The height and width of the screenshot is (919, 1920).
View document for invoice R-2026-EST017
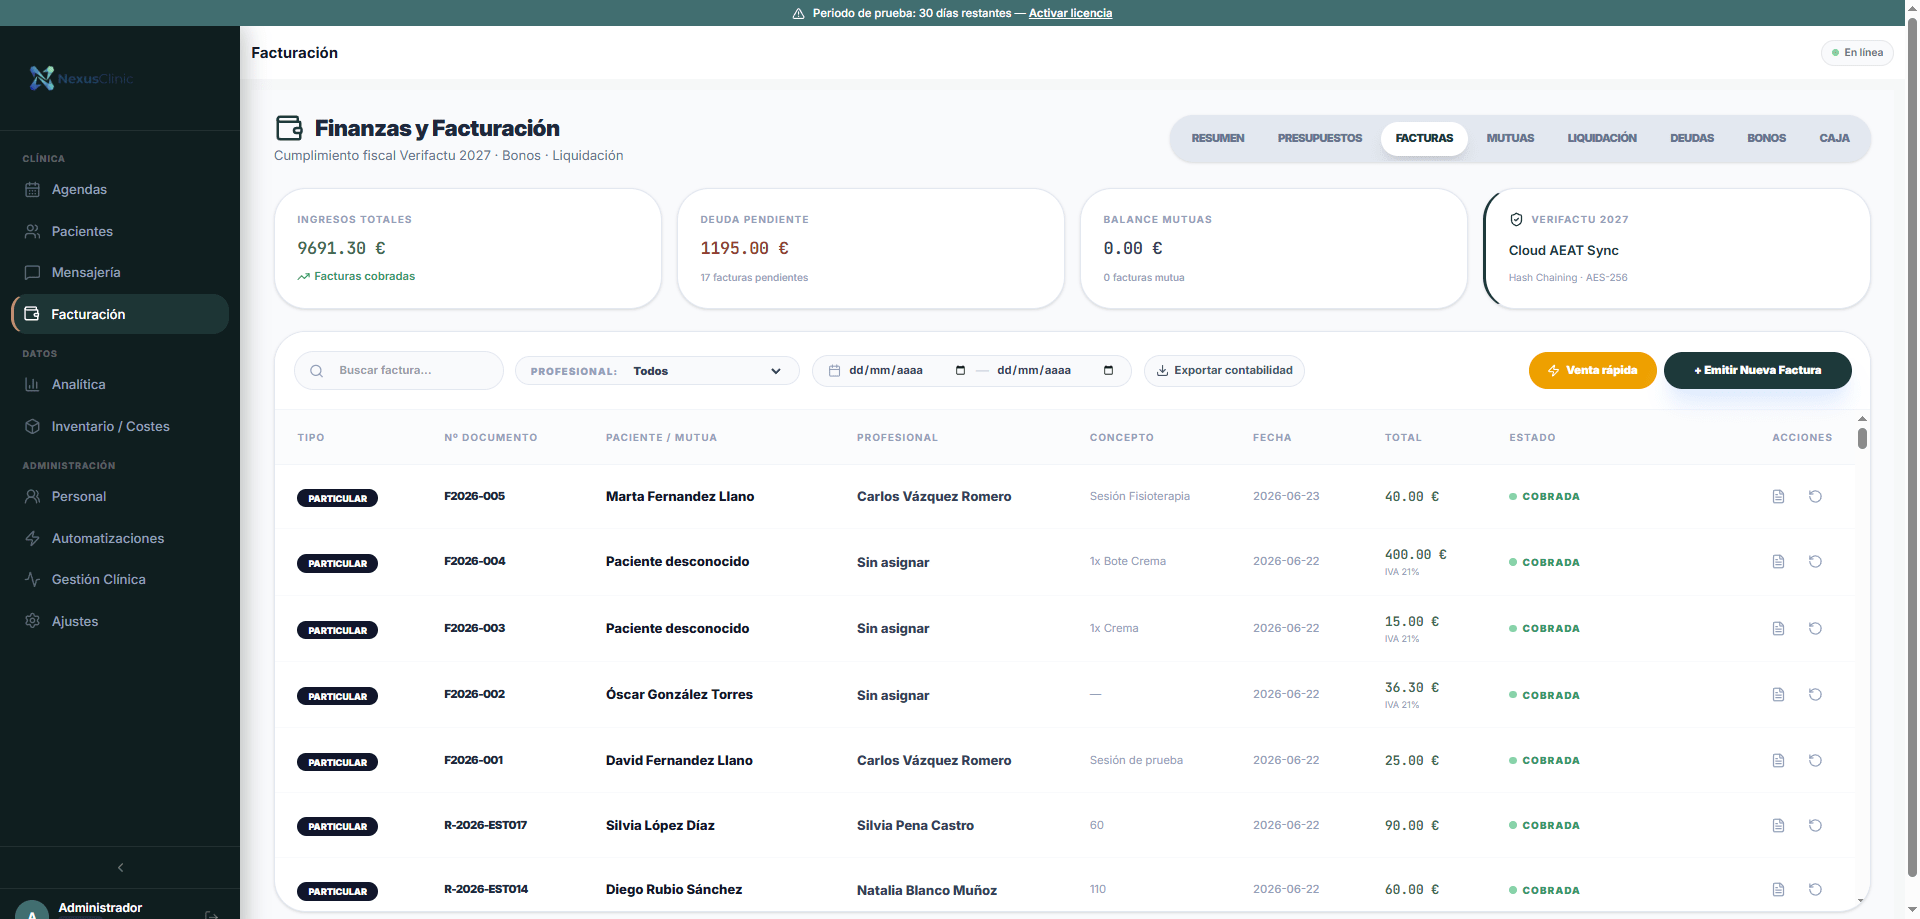coord(1778,825)
